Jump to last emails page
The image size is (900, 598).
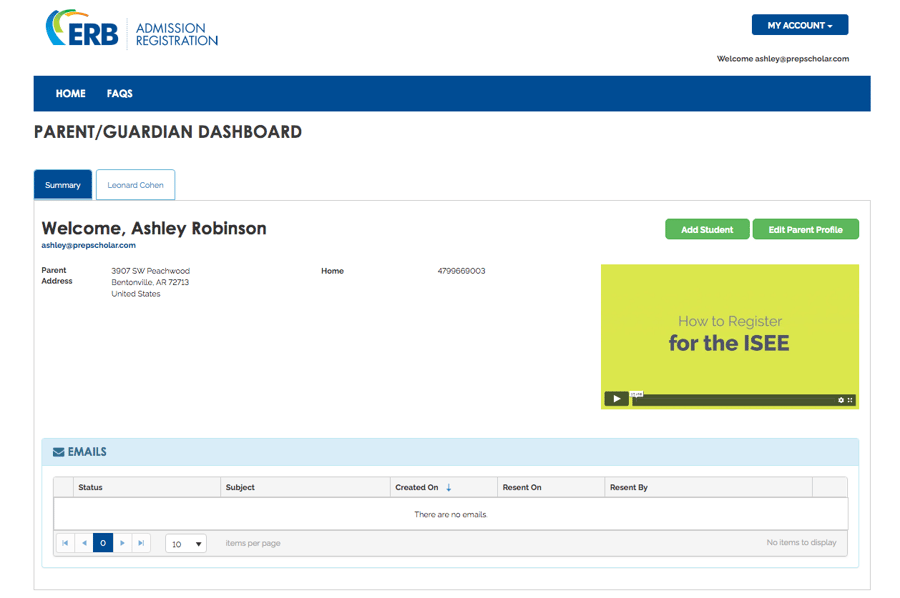point(141,543)
